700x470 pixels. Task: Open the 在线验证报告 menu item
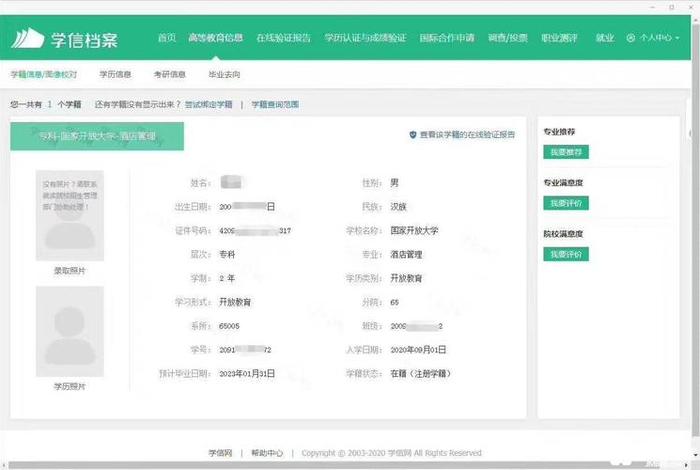[283, 37]
